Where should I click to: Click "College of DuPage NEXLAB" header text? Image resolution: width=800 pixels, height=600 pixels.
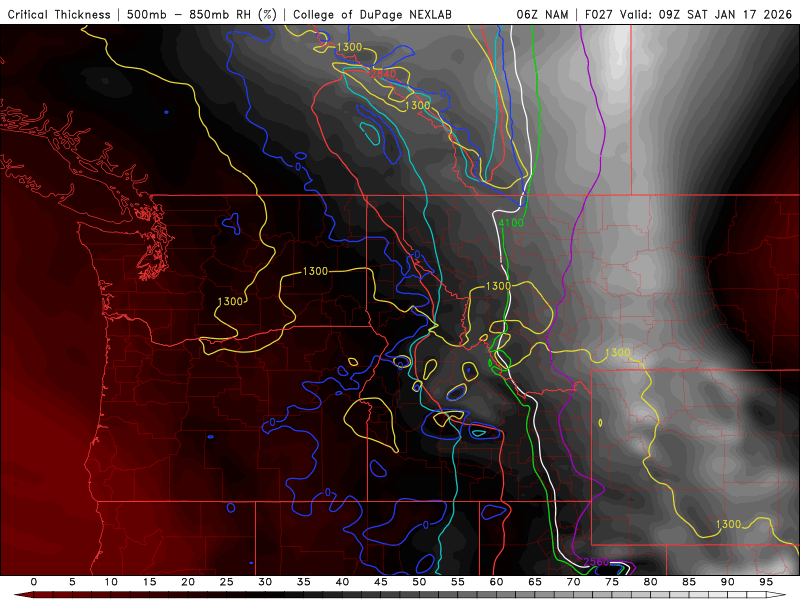(372, 15)
